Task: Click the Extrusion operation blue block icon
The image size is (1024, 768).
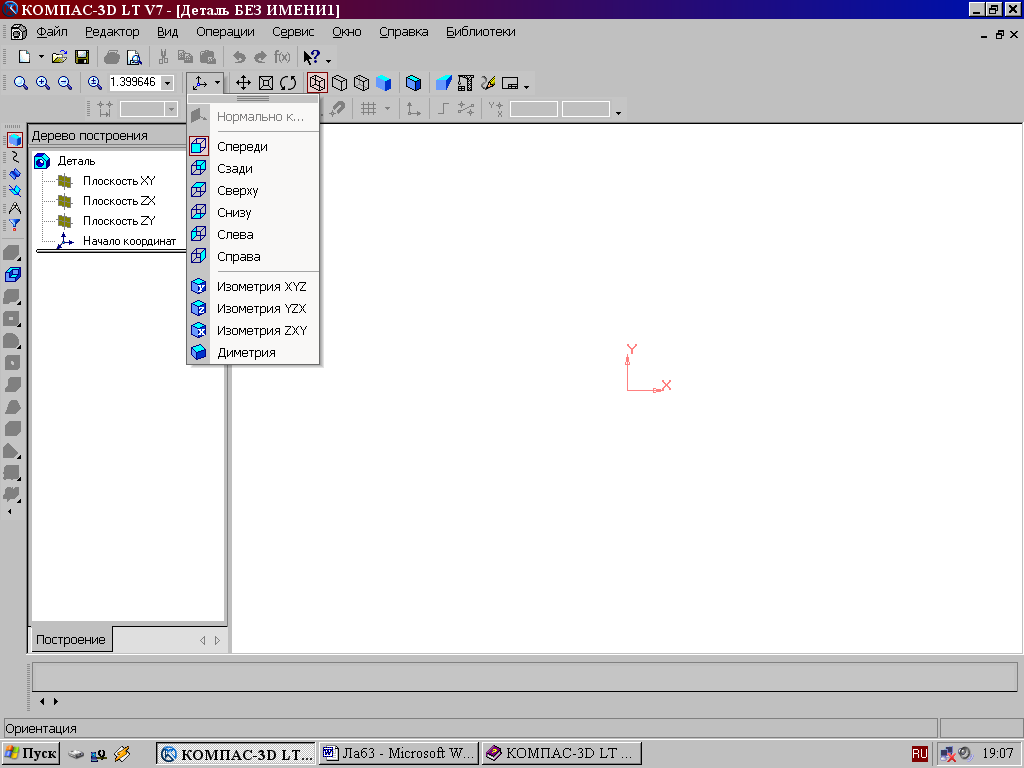Action: 443,83
